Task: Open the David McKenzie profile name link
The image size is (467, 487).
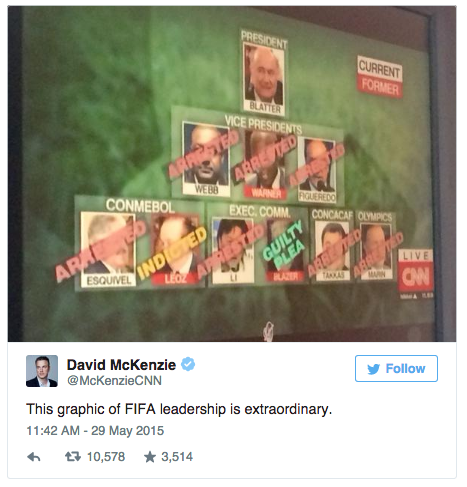Action: point(121,365)
